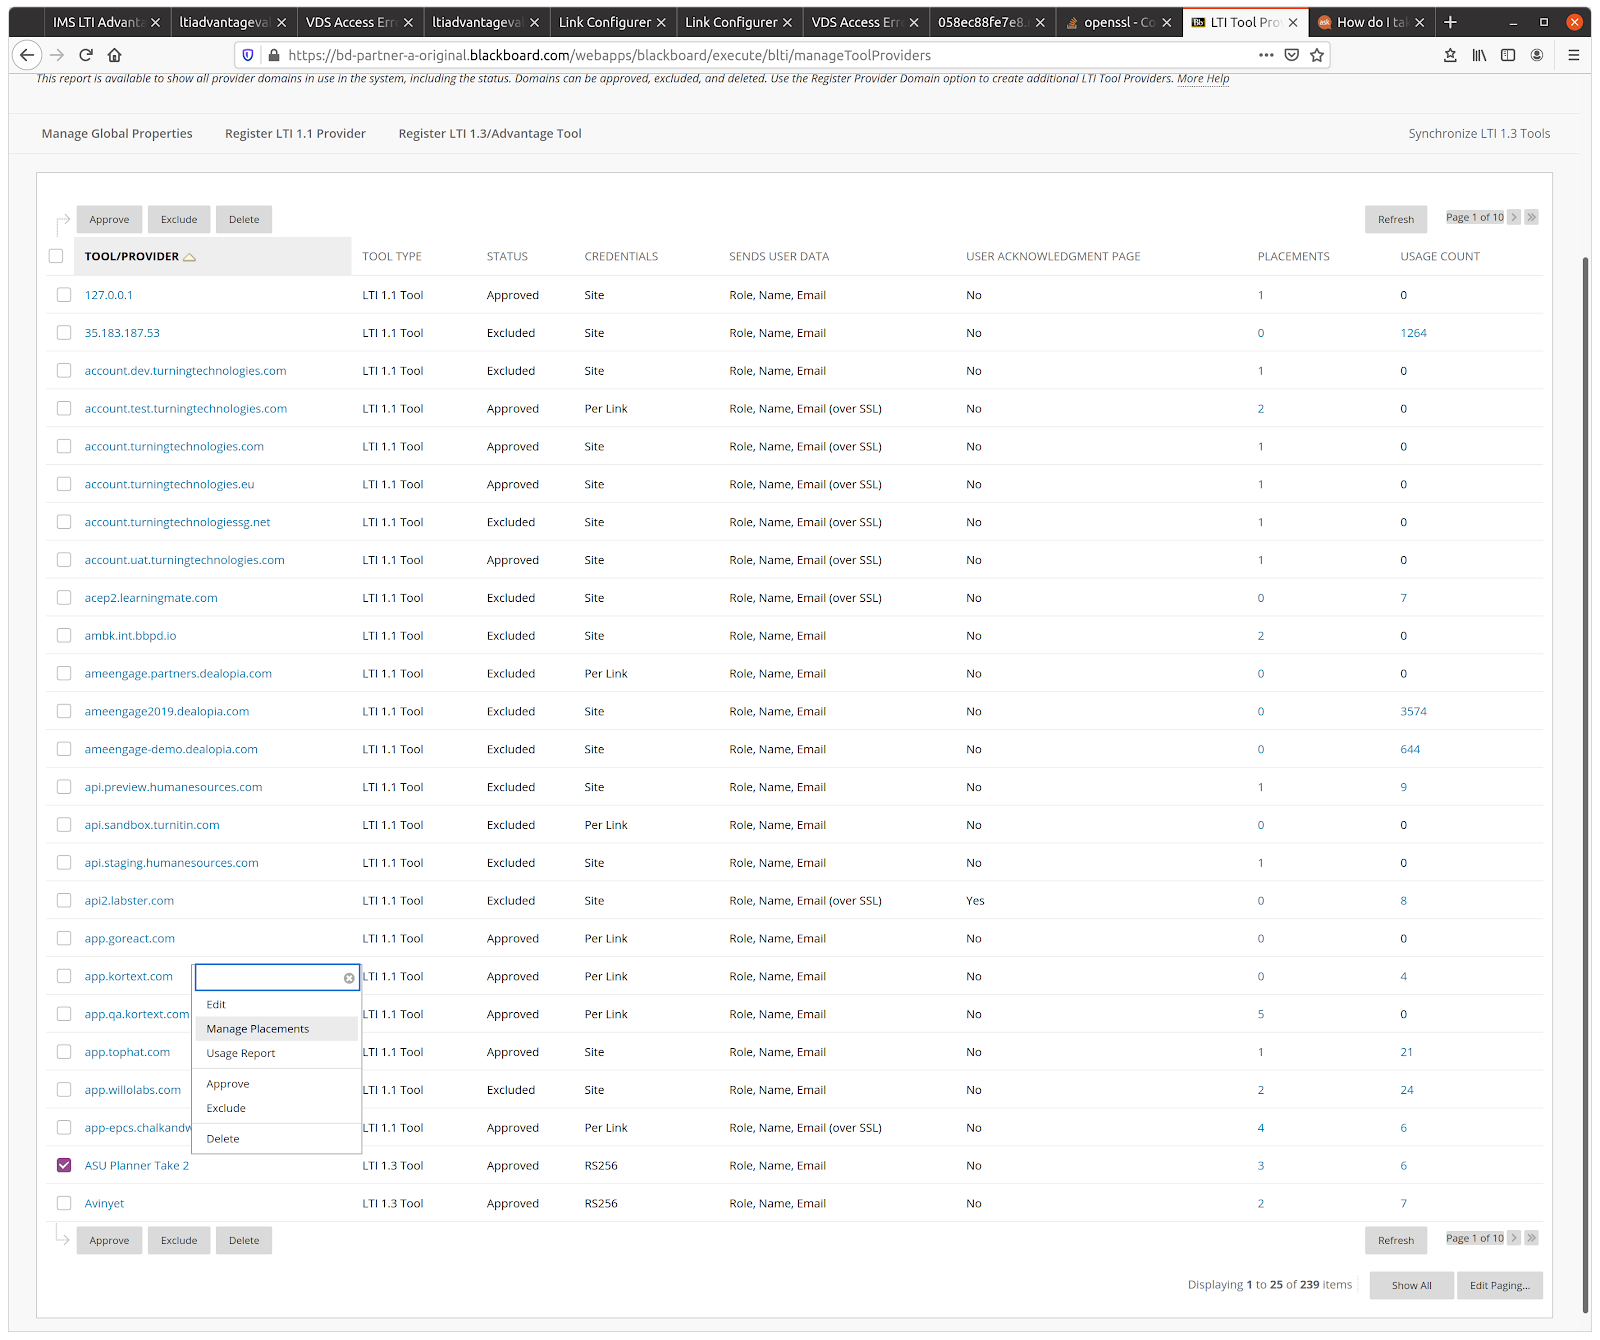
Task: Select checkbox for ambk.int.bbpd.io
Action: (64, 636)
